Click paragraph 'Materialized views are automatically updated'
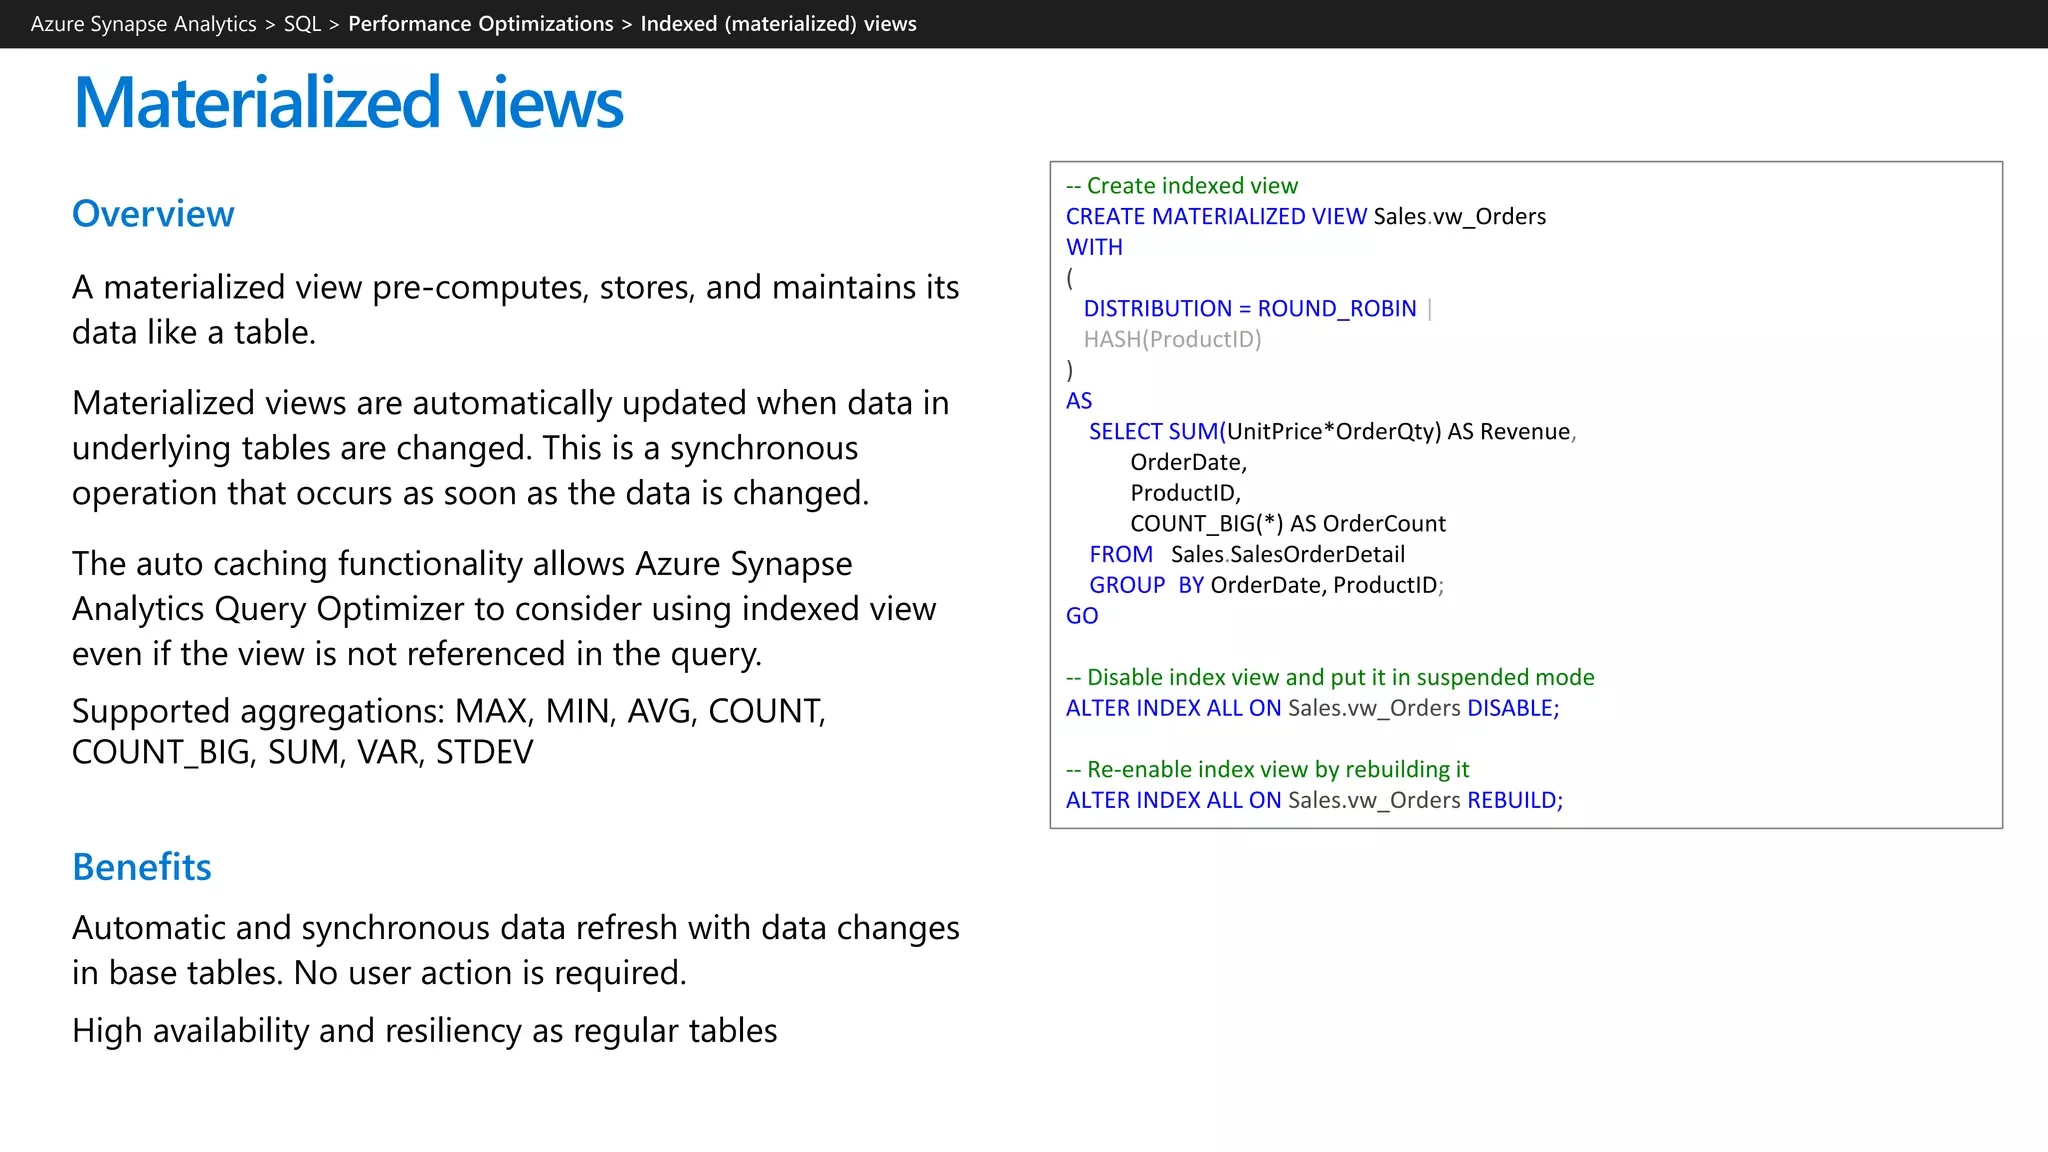The height and width of the screenshot is (1152, 2048). [510, 448]
